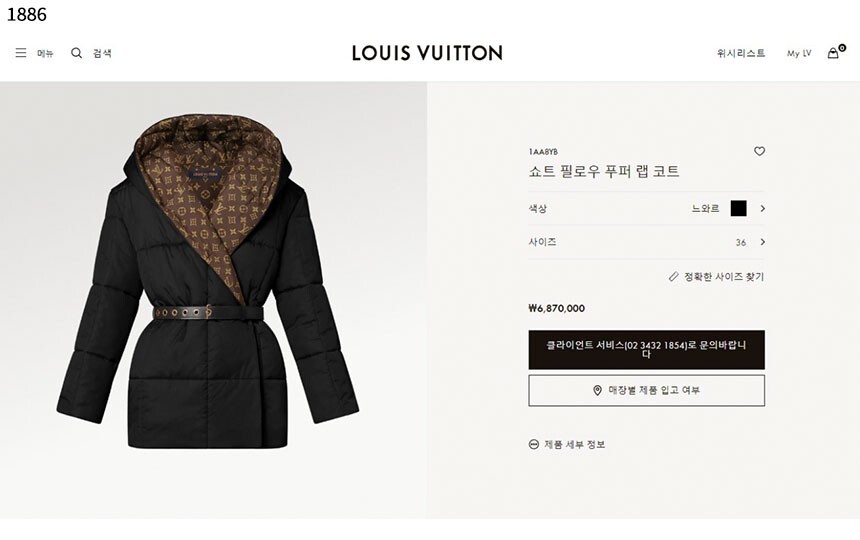The width and height of the screenshot is (860, 540).
Task: Expand the size option chevron
Action: click(x=762, y=242)
